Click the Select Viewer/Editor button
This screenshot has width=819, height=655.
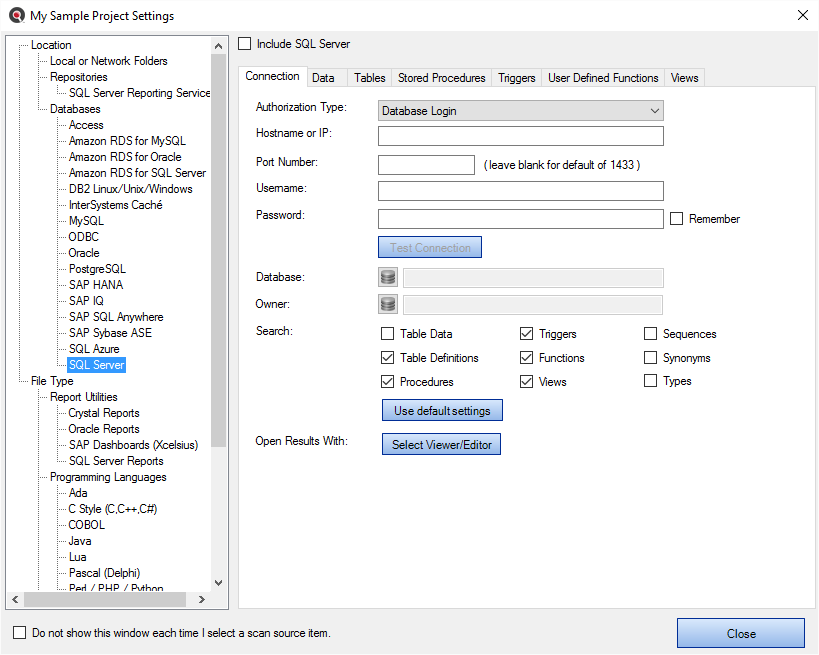click(x=441, y=445)
